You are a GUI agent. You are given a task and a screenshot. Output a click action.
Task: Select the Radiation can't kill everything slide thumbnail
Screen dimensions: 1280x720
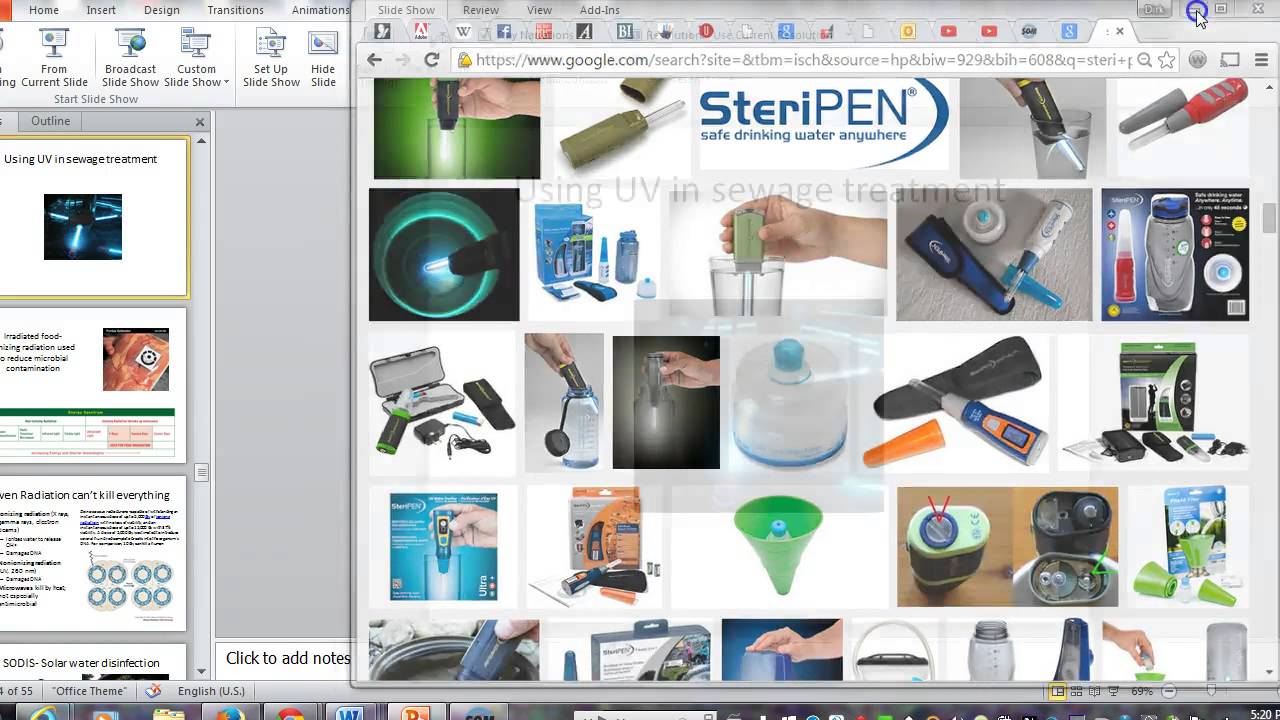[92, 553]
